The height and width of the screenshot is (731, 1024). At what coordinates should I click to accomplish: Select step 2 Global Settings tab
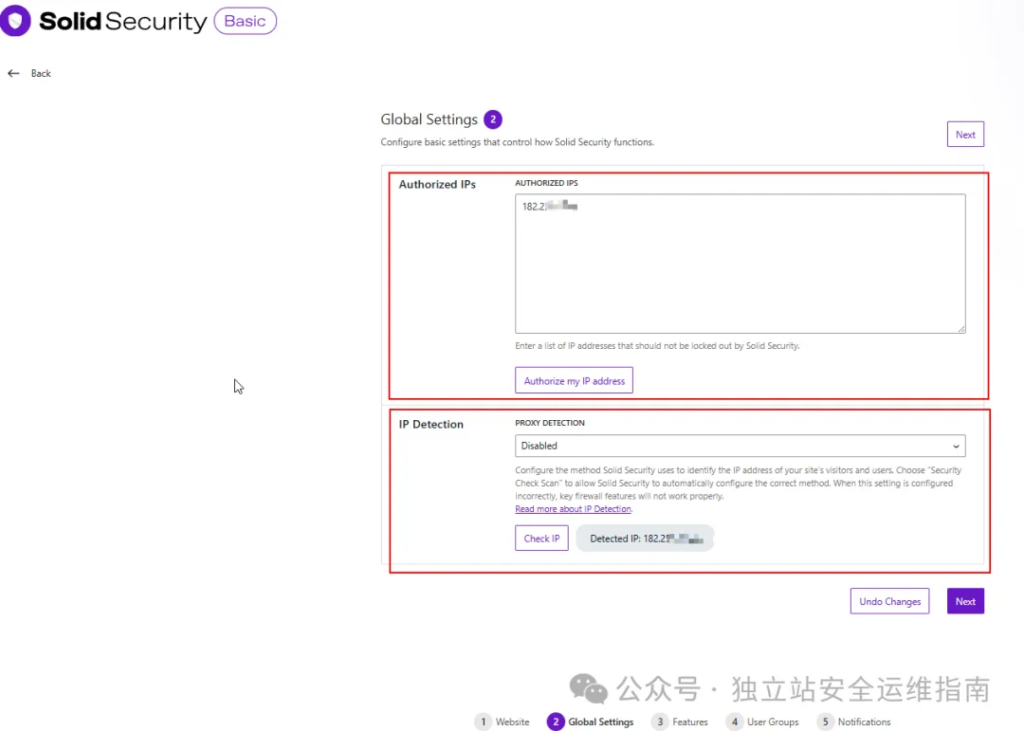point(590,721)
